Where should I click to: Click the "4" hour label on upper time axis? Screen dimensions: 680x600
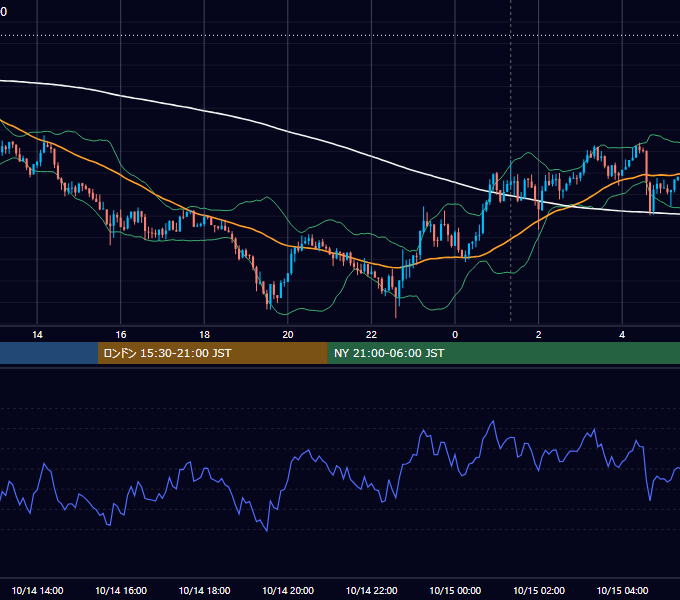(622, 335)
